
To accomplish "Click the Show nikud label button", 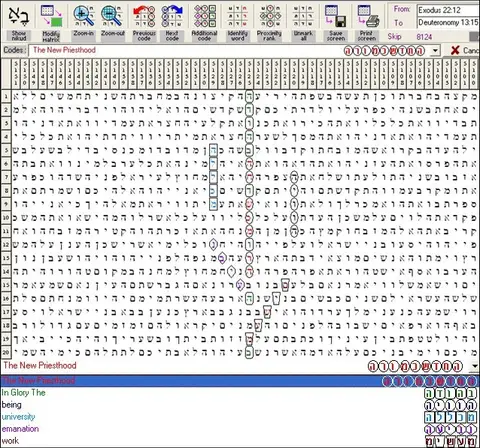I will pos(19,36).
